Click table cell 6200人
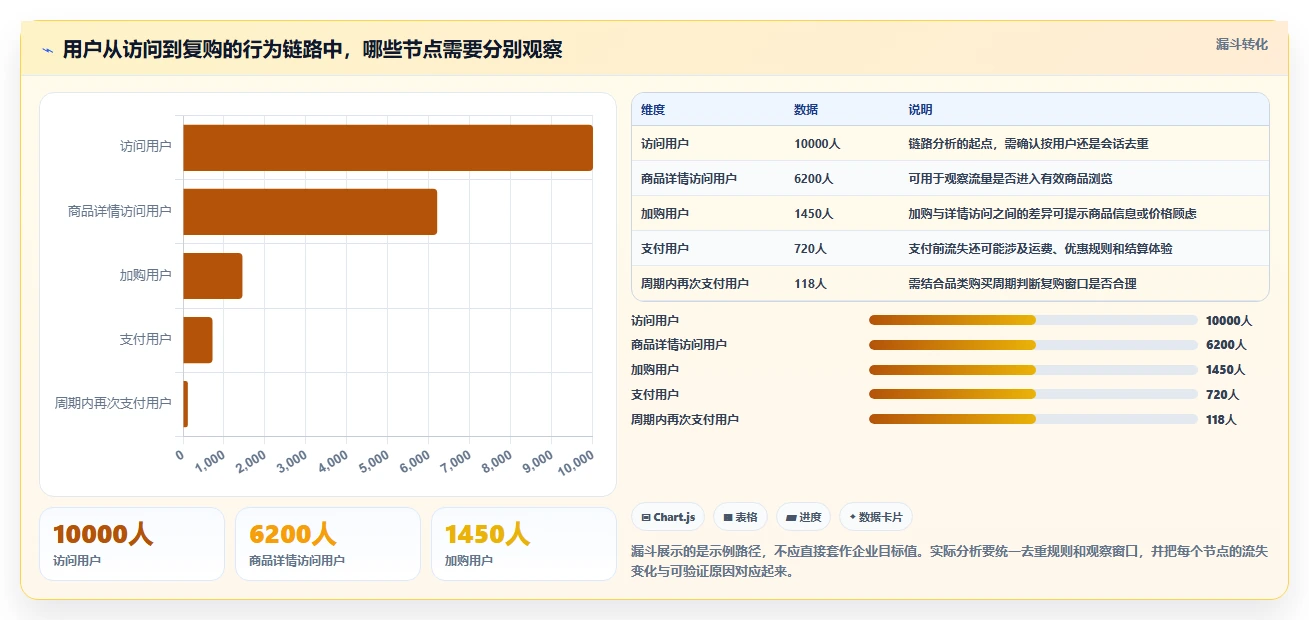Viewport: 1309px width, 620px height. (814, 179)
